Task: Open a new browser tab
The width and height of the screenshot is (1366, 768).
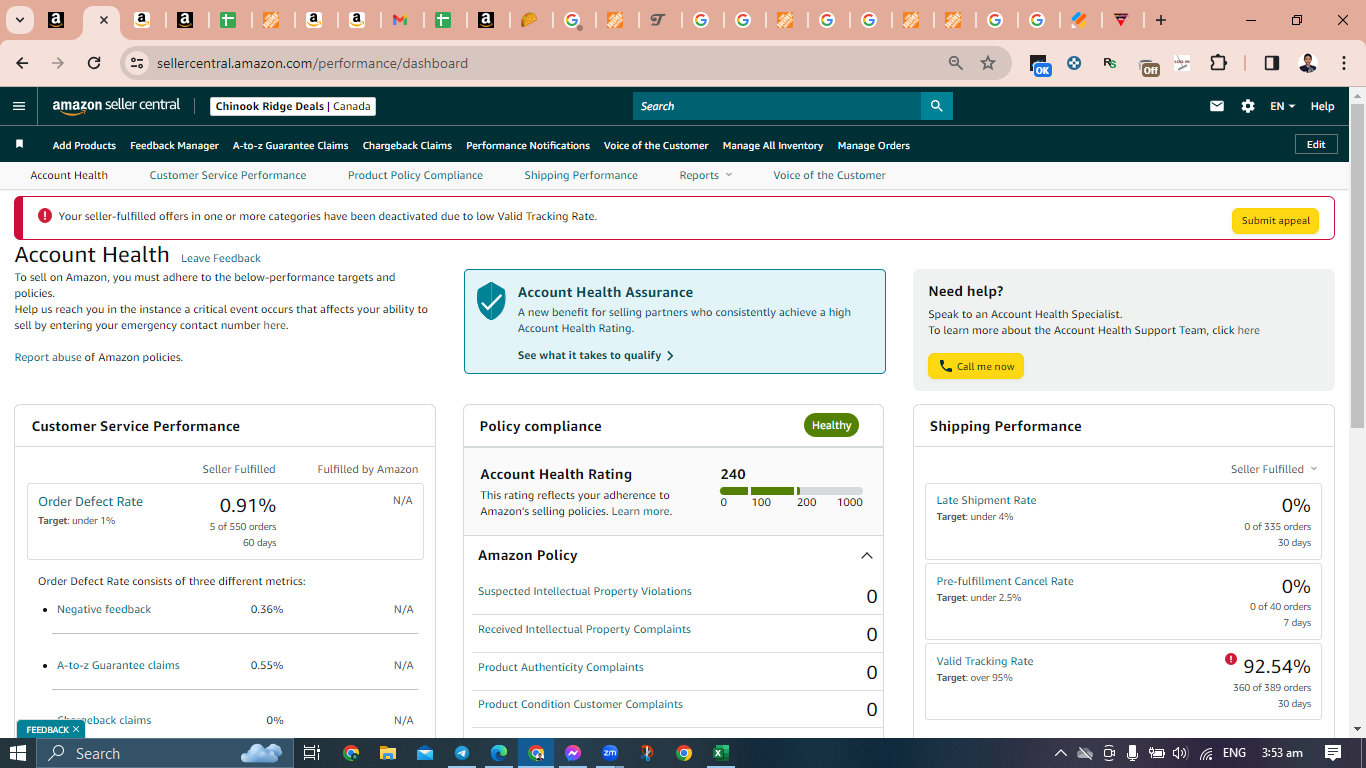Action: click(x=1160, y=20)
